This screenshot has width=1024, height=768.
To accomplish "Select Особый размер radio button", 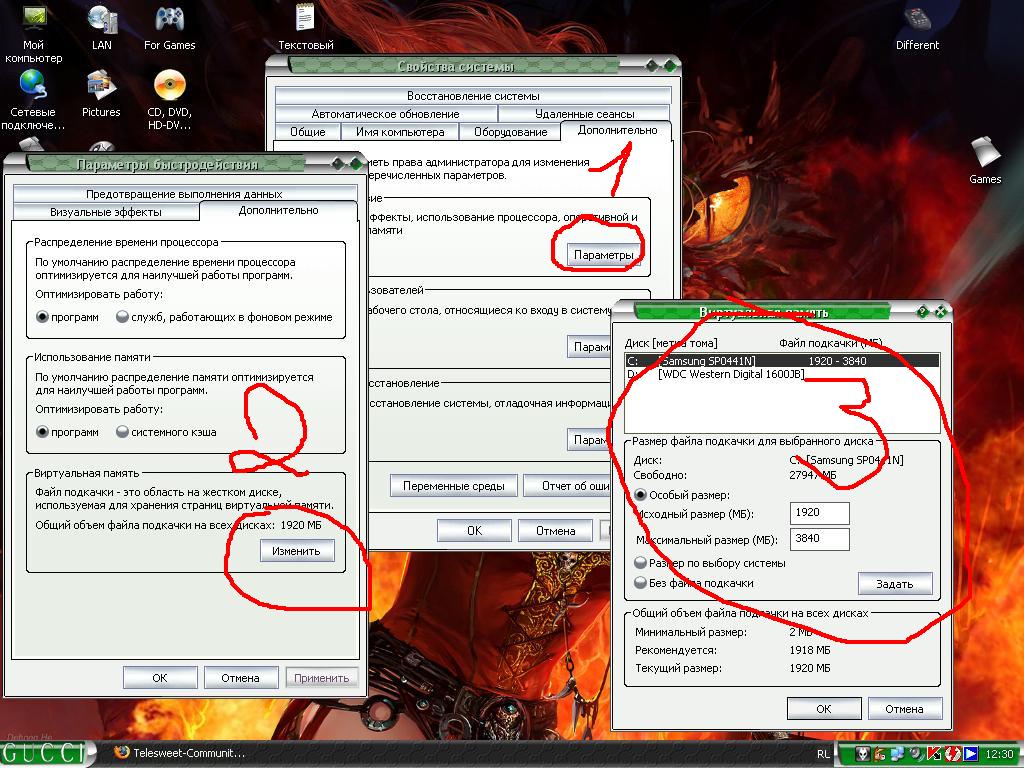I will coord(641,495).
